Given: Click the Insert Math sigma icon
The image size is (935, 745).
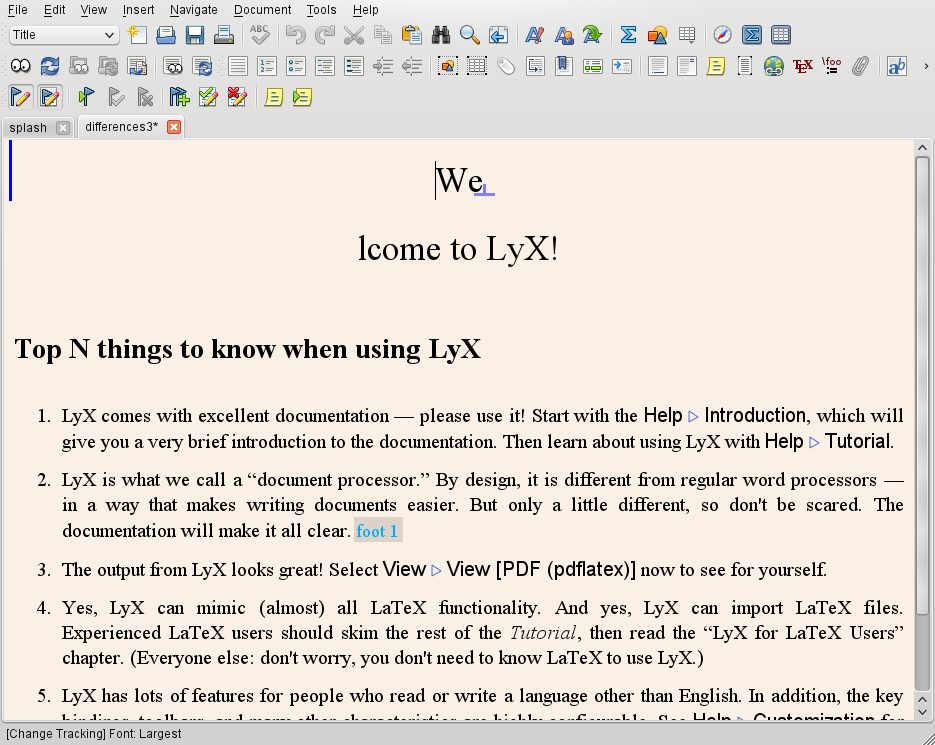Looking at the screenshot, I should pyautogui.click(x=628, y=35).
